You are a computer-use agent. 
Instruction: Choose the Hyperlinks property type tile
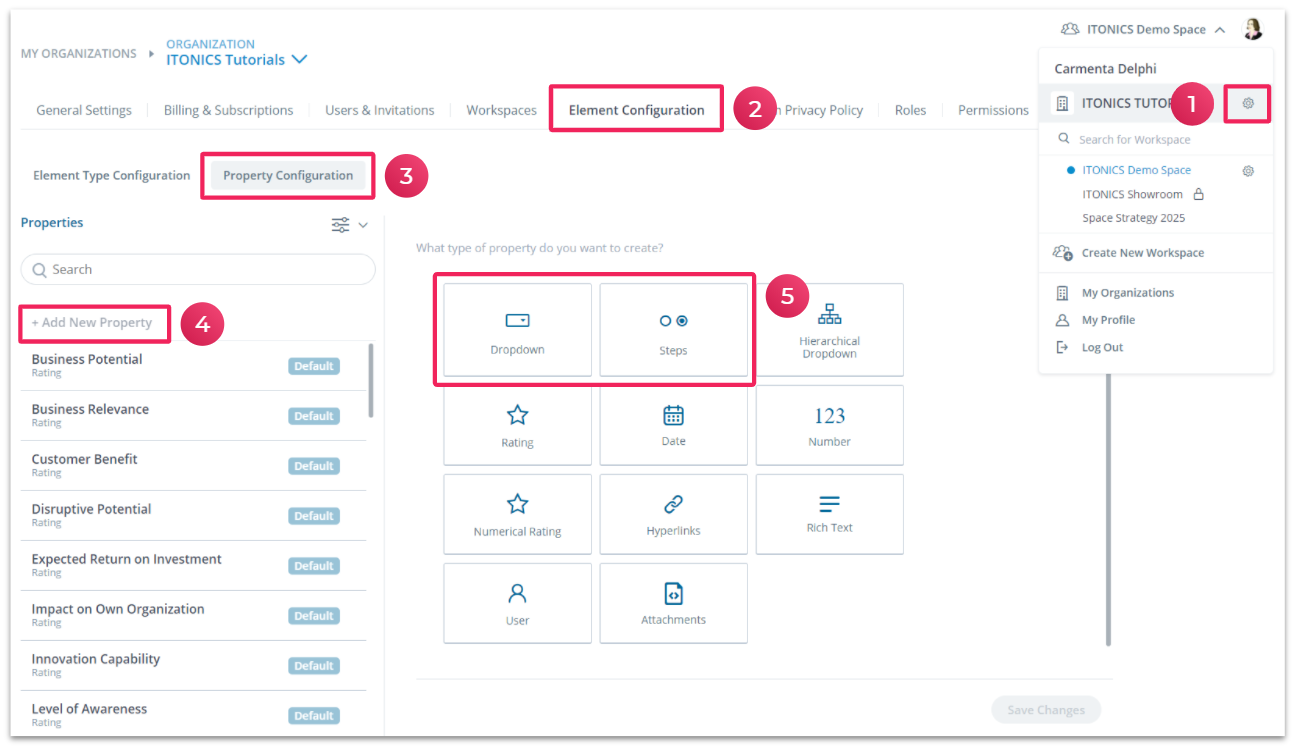pyautogui.click(x=673, y=514)
